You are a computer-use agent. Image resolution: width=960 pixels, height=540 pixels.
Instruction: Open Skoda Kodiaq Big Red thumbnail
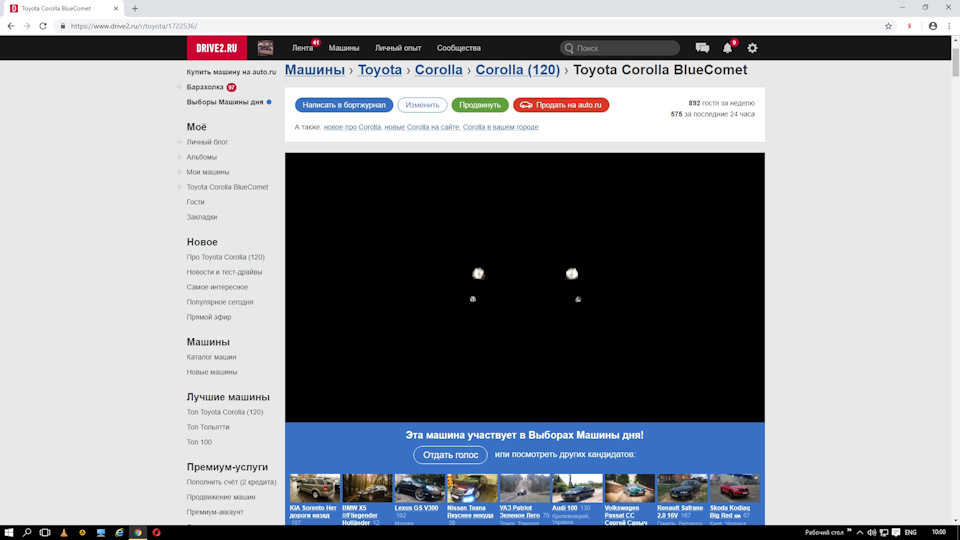(735, 488)
